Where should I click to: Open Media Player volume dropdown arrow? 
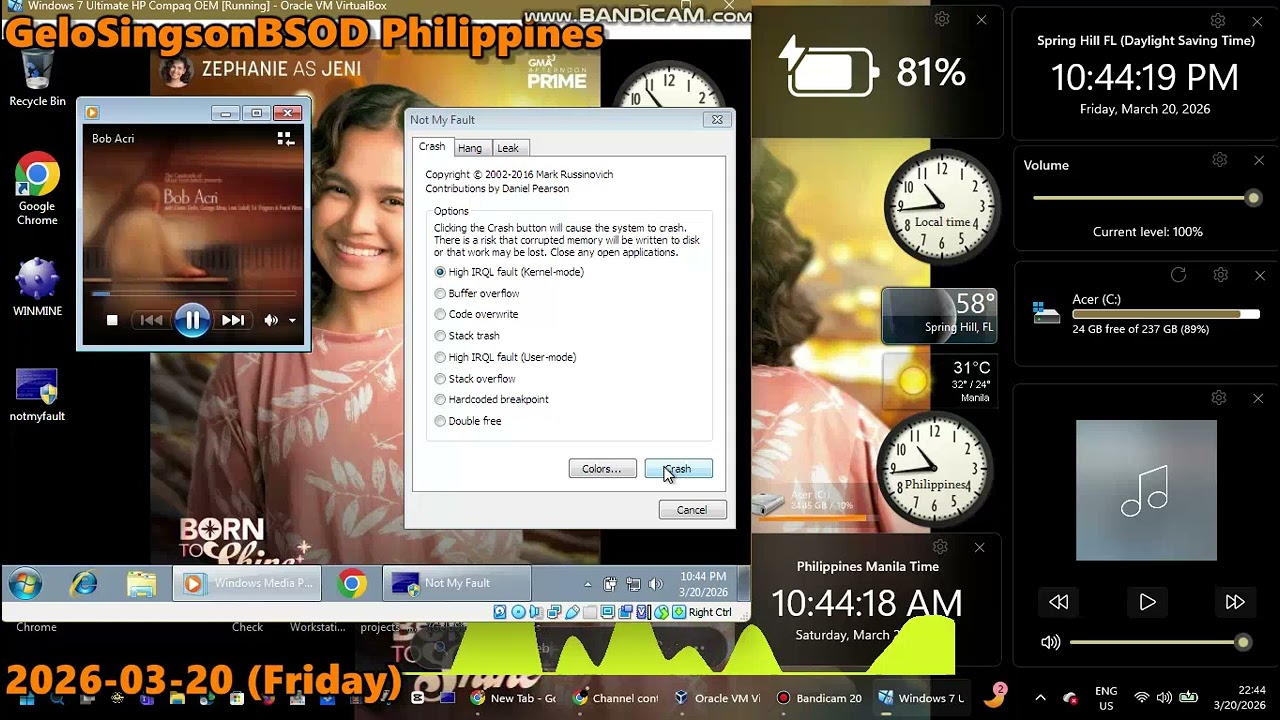[292, 321]
